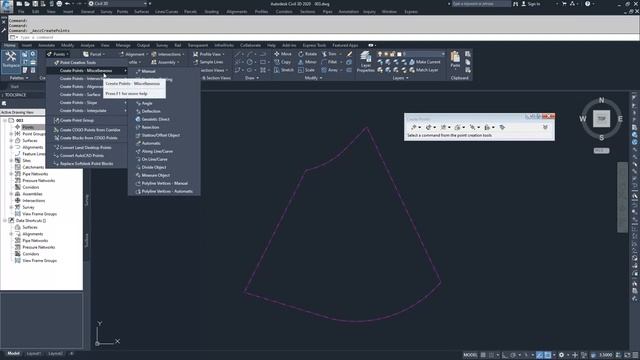Viewport: 640px width, 360px height.
Task: Select Pipe Networks in Prospector tree
Action: 35,174
